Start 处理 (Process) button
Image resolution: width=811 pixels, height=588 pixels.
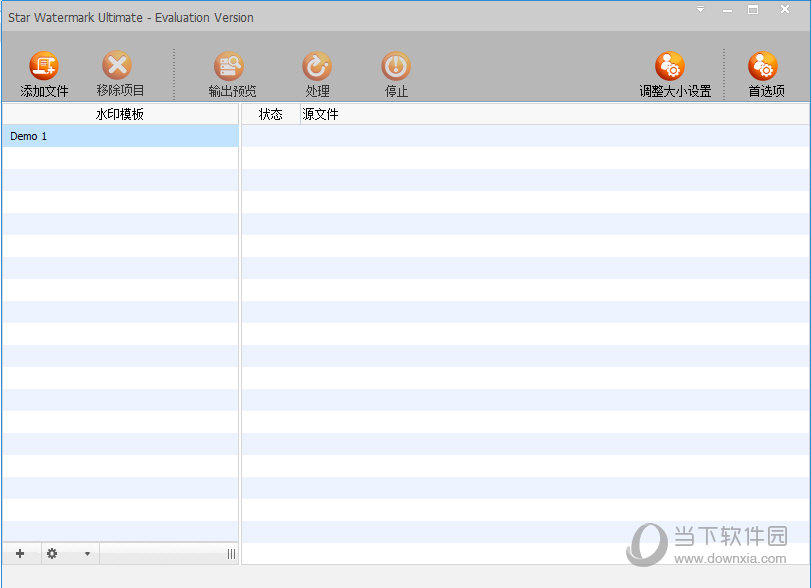pos(317,74)
